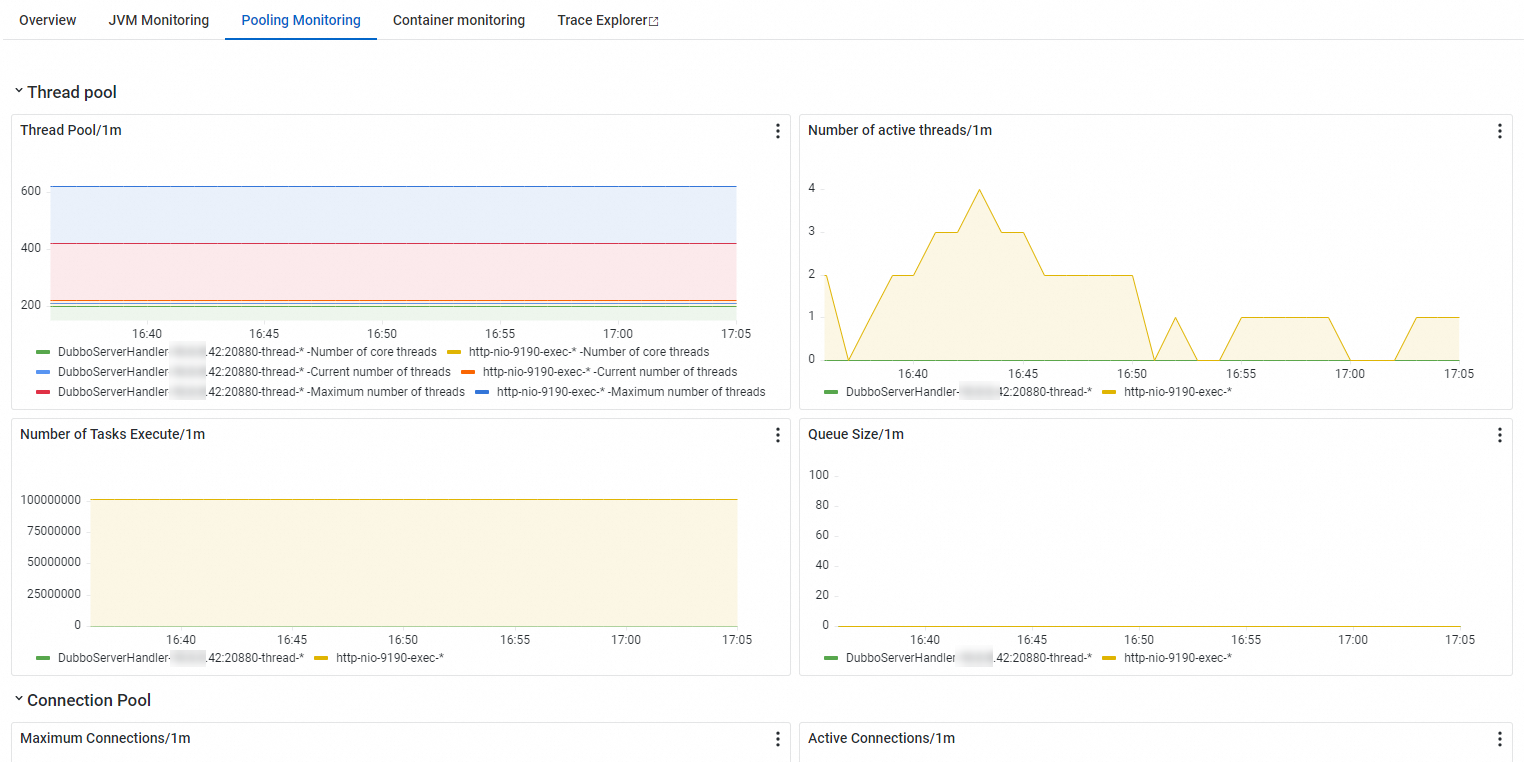Viewport: 1524px width, 762px height.
Task: Click the Number of Tasks Execute/1m title
Action: 112,434
